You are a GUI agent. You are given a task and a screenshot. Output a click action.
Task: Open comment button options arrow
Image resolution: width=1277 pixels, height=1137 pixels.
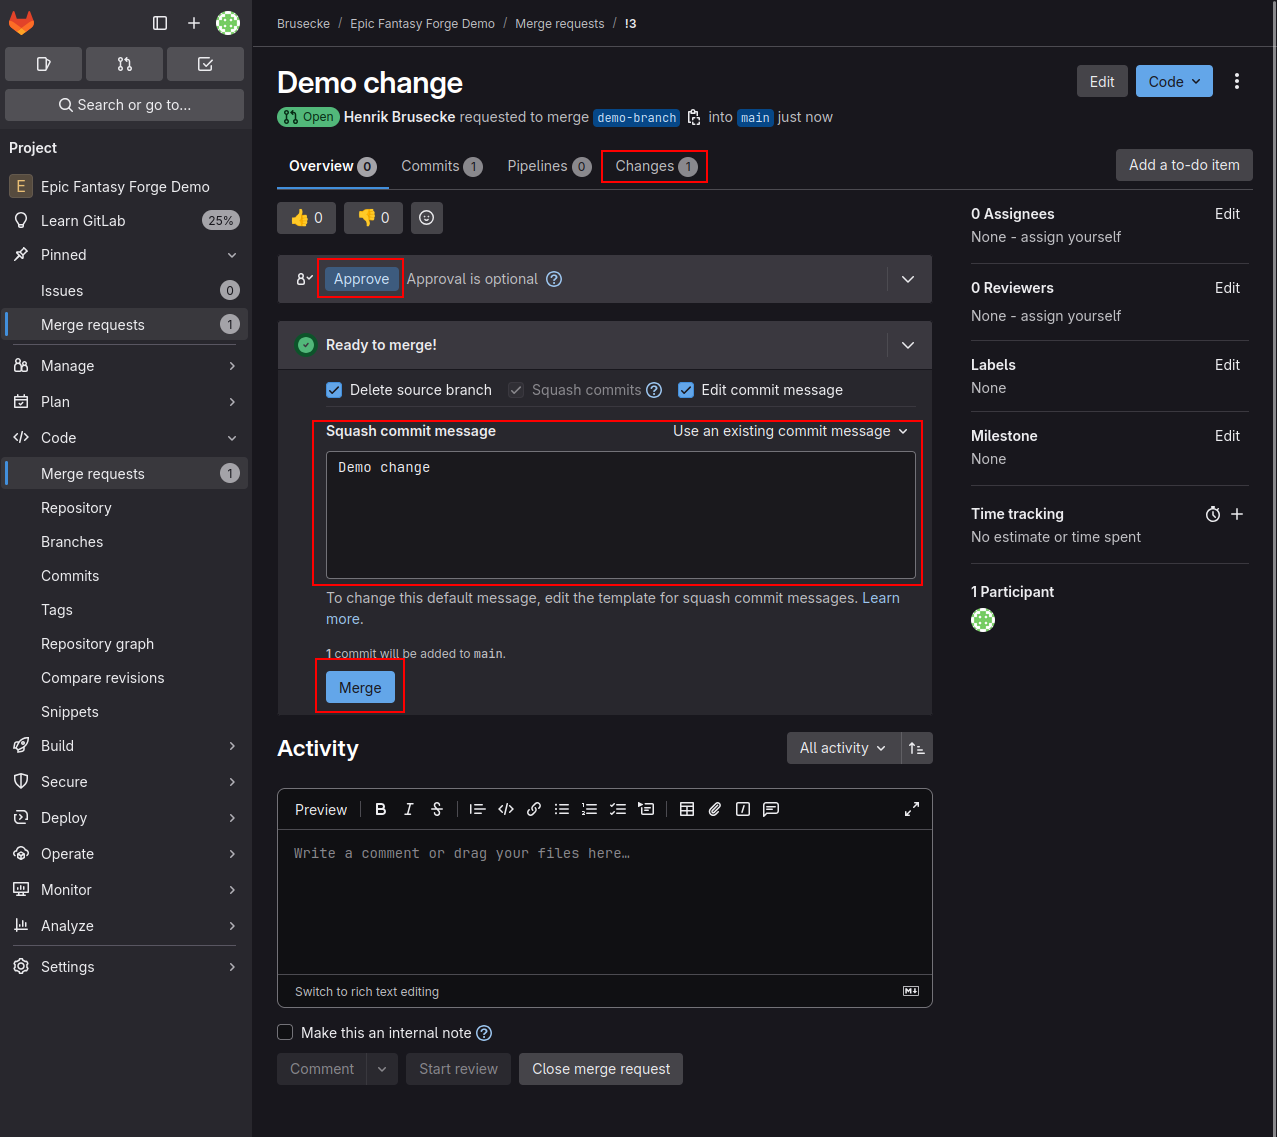382,1069
